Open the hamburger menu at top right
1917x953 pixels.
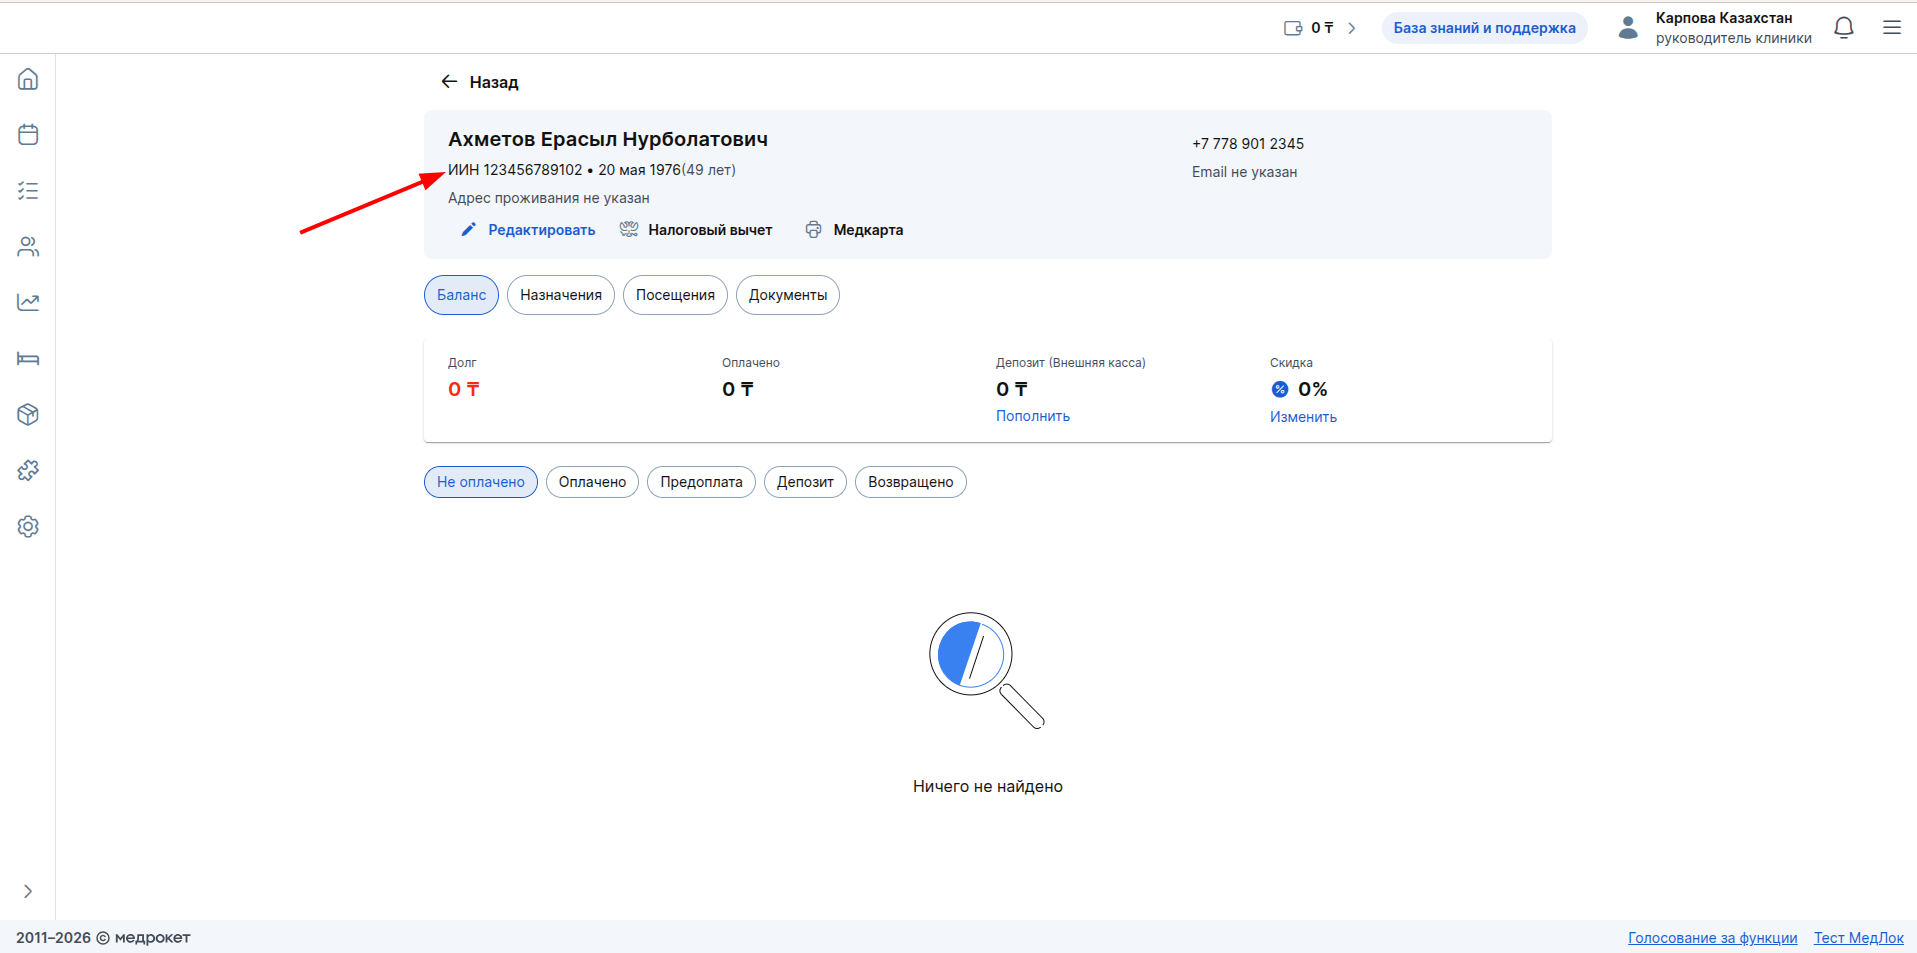click(x=1891, y=28)
